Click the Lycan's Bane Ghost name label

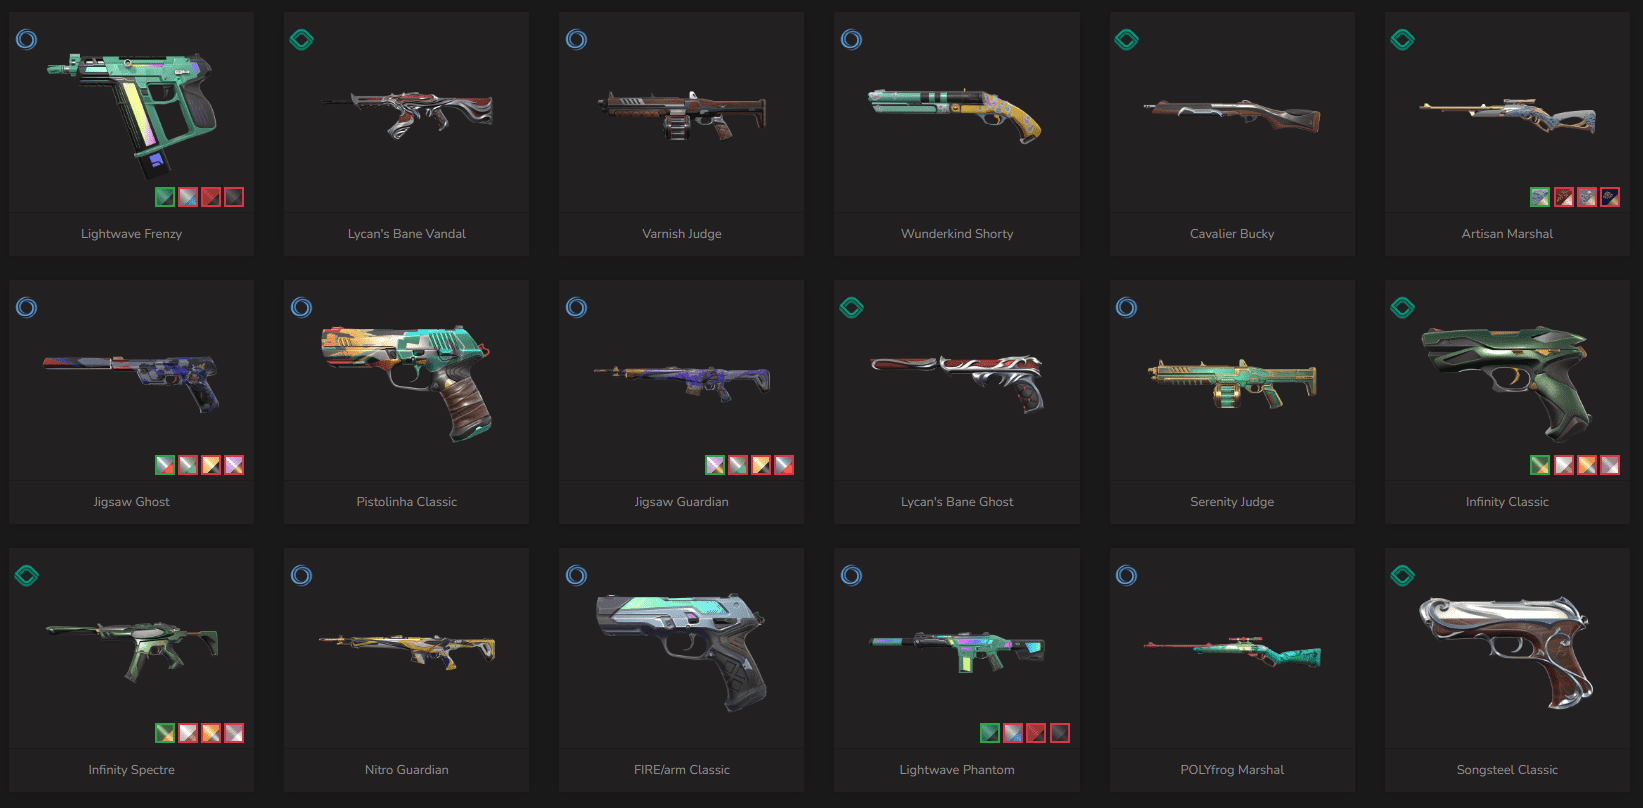[x=957, y=502]
